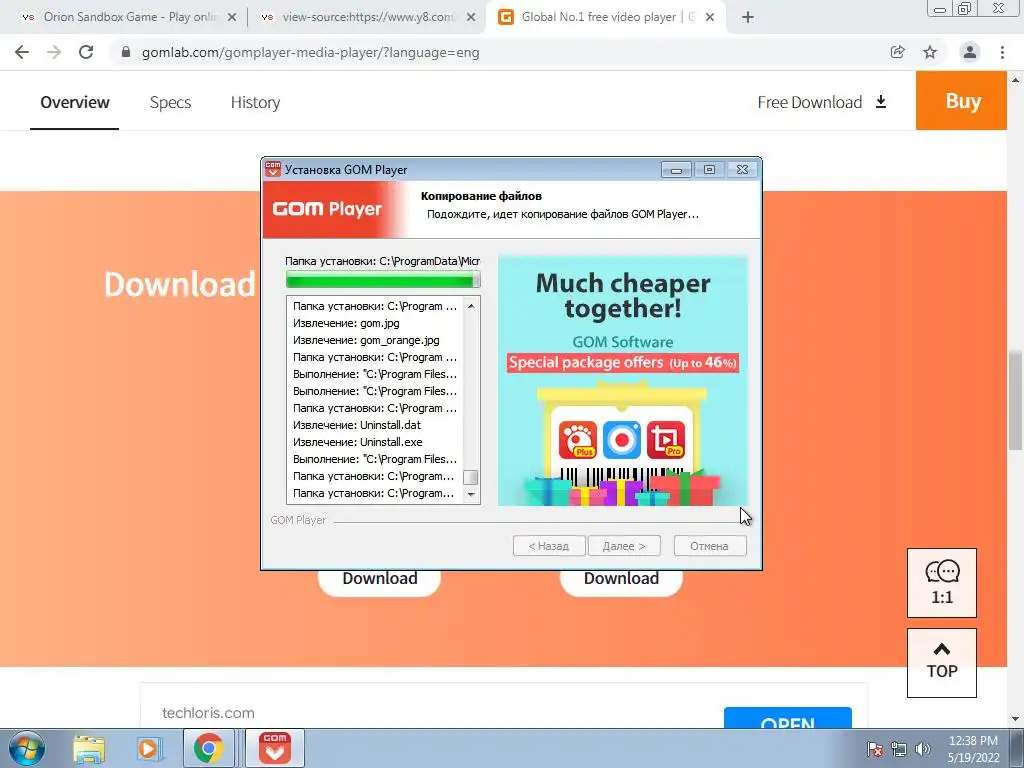The width and height of the screenshot is (1024, 768).
Task: Open the Windows Start menu
Action: pos(27,748)
